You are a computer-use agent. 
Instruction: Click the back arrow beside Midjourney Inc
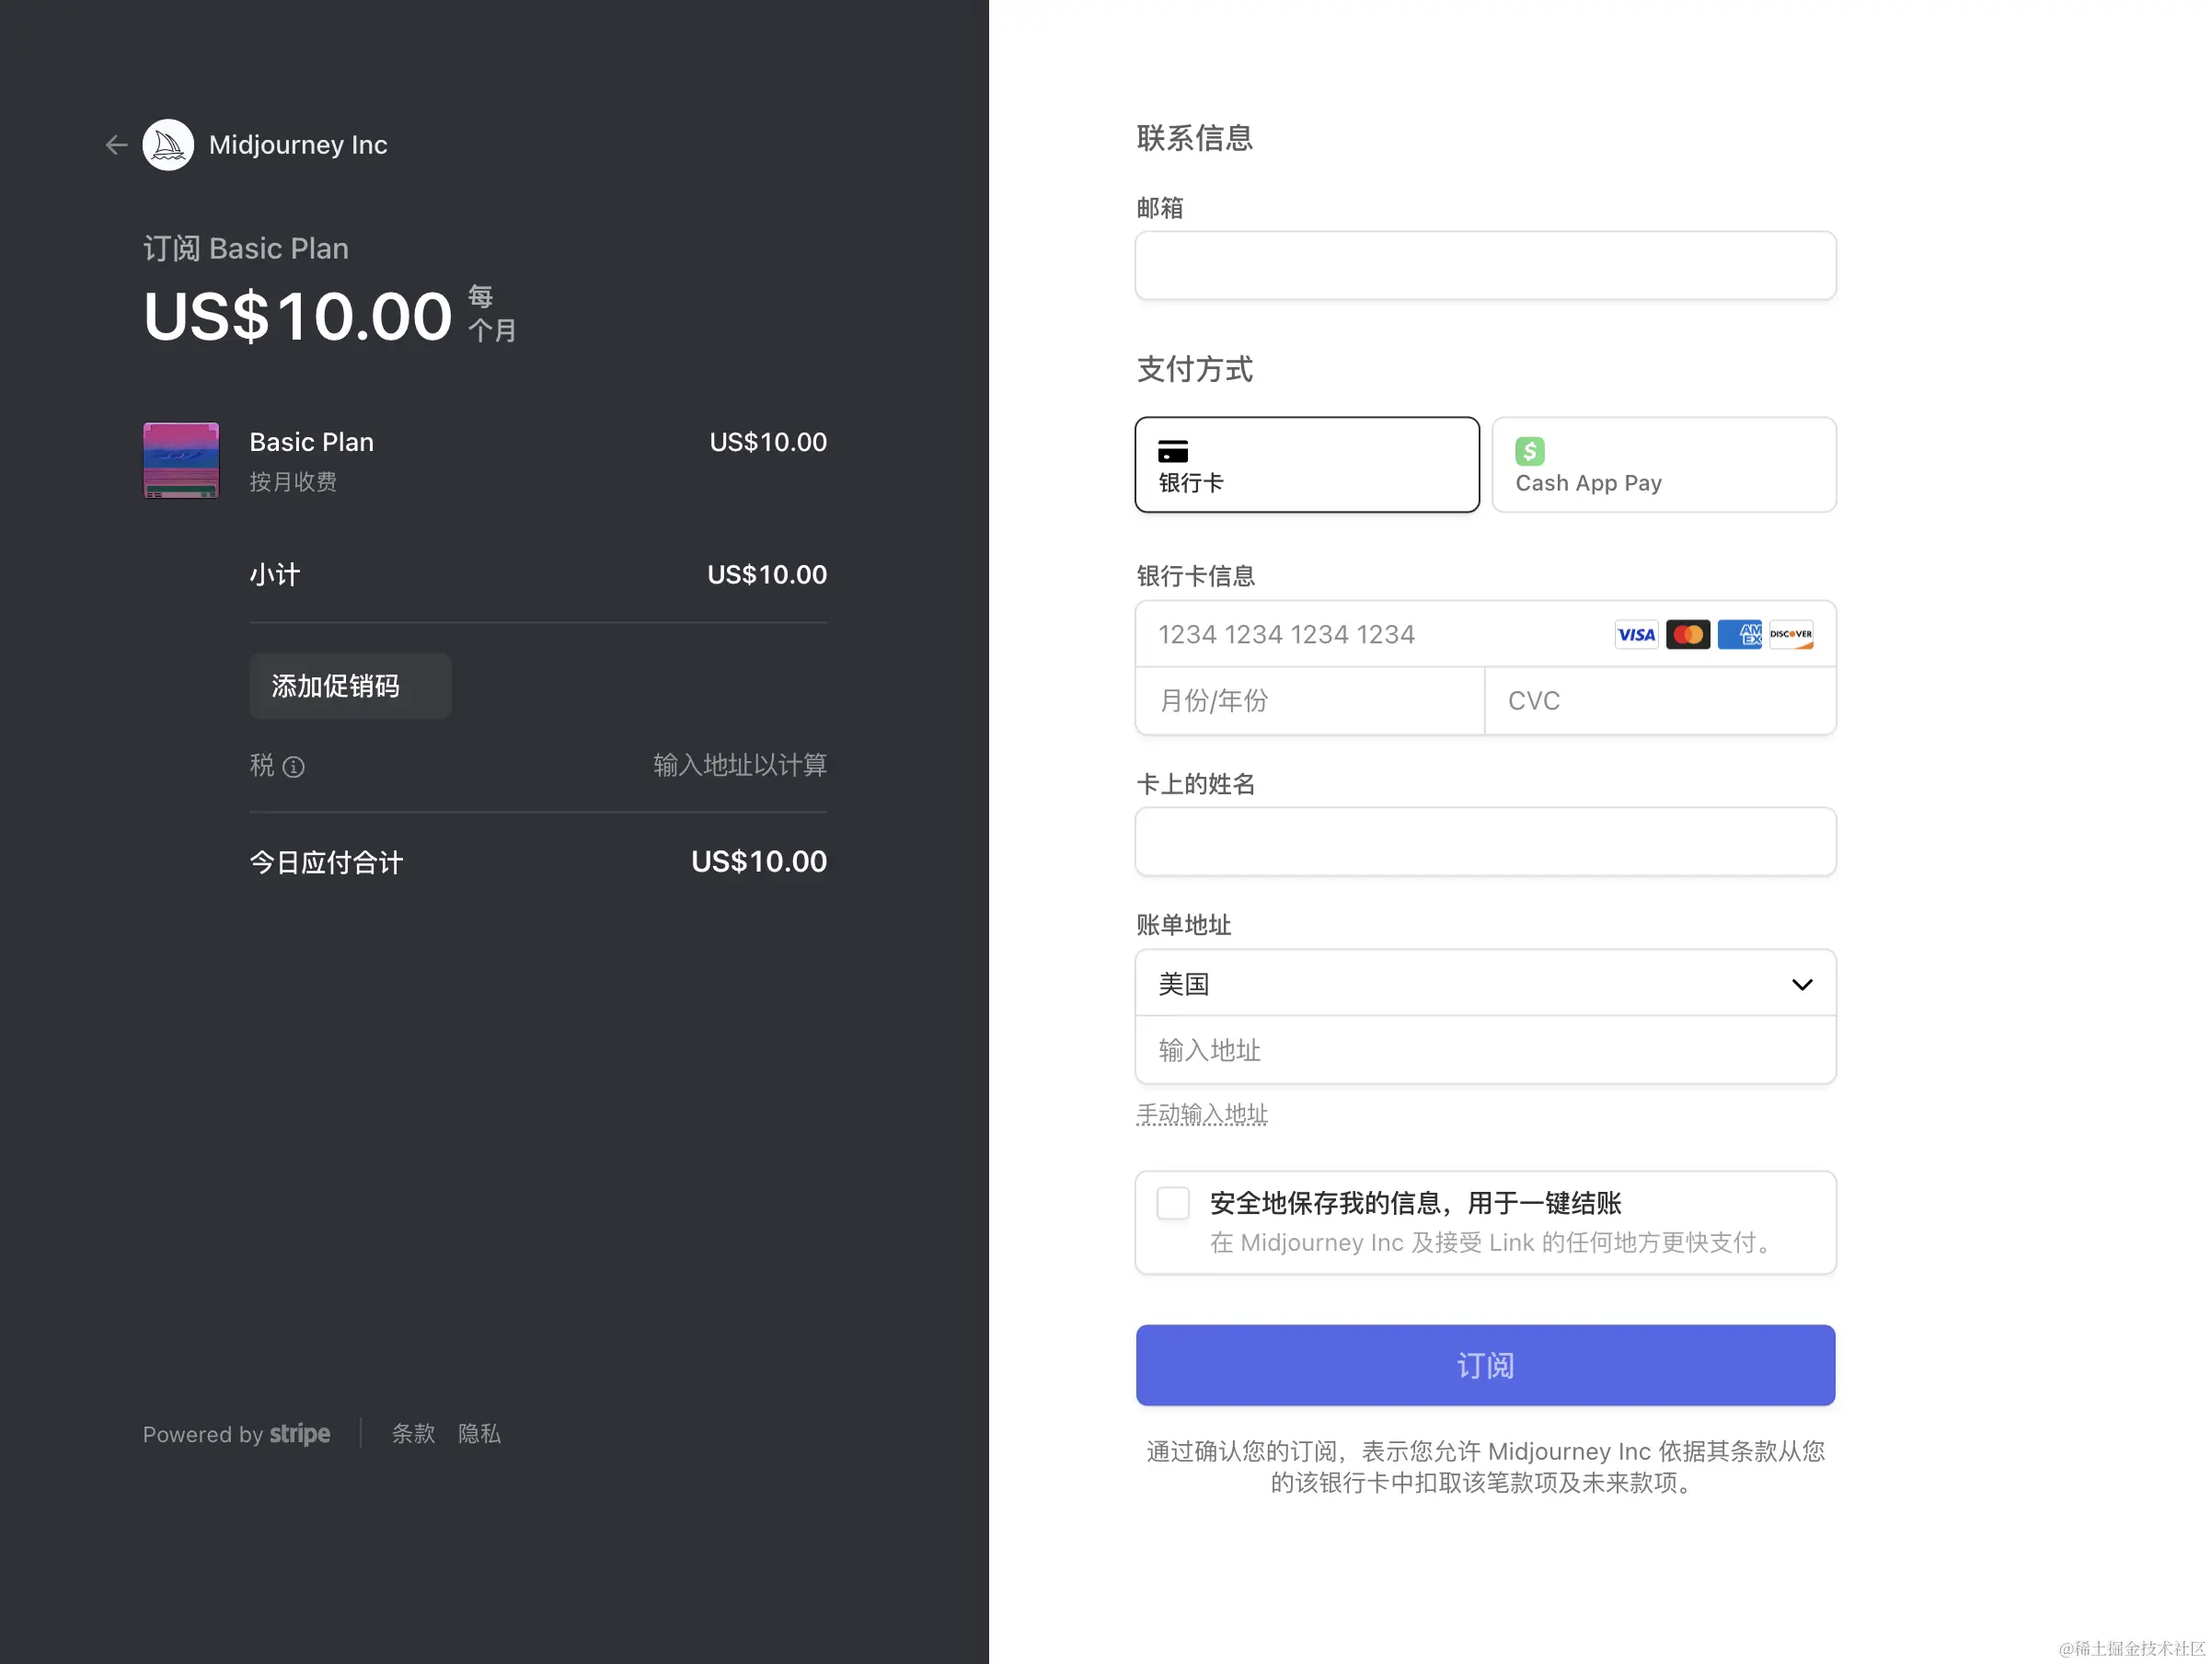tap(116, 145)
